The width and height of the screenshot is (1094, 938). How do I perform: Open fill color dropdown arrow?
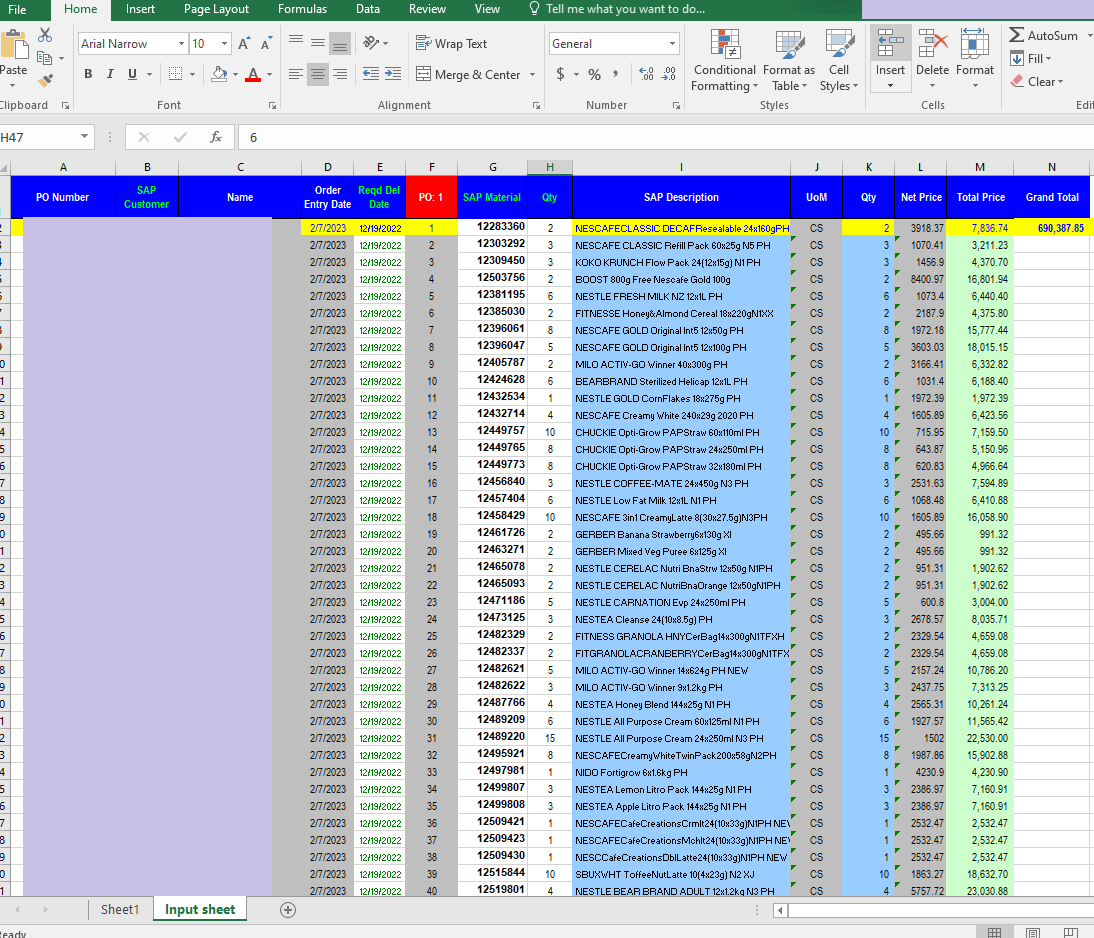(235, 74)
